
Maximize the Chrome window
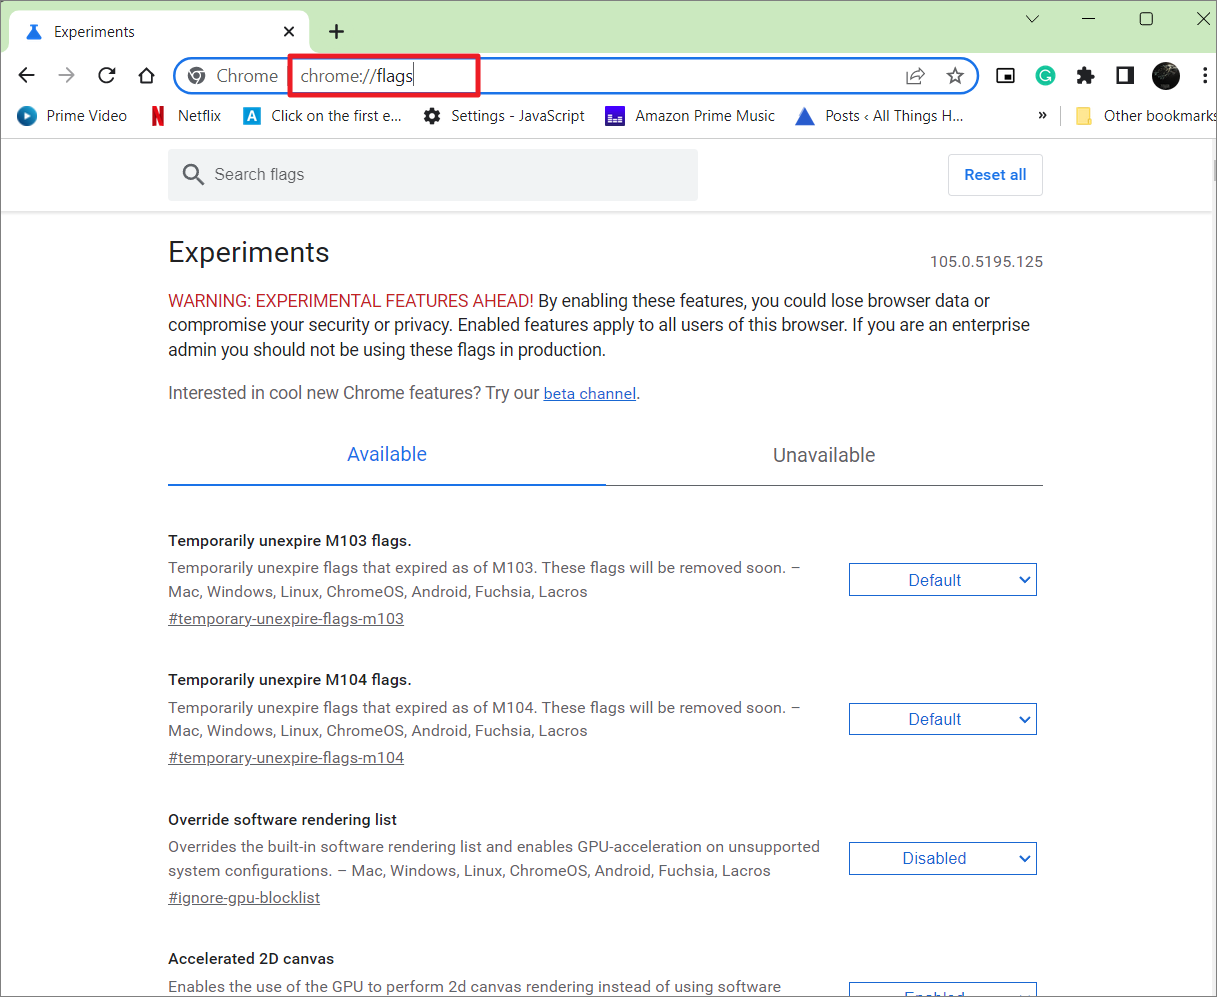coord(1146,19)
